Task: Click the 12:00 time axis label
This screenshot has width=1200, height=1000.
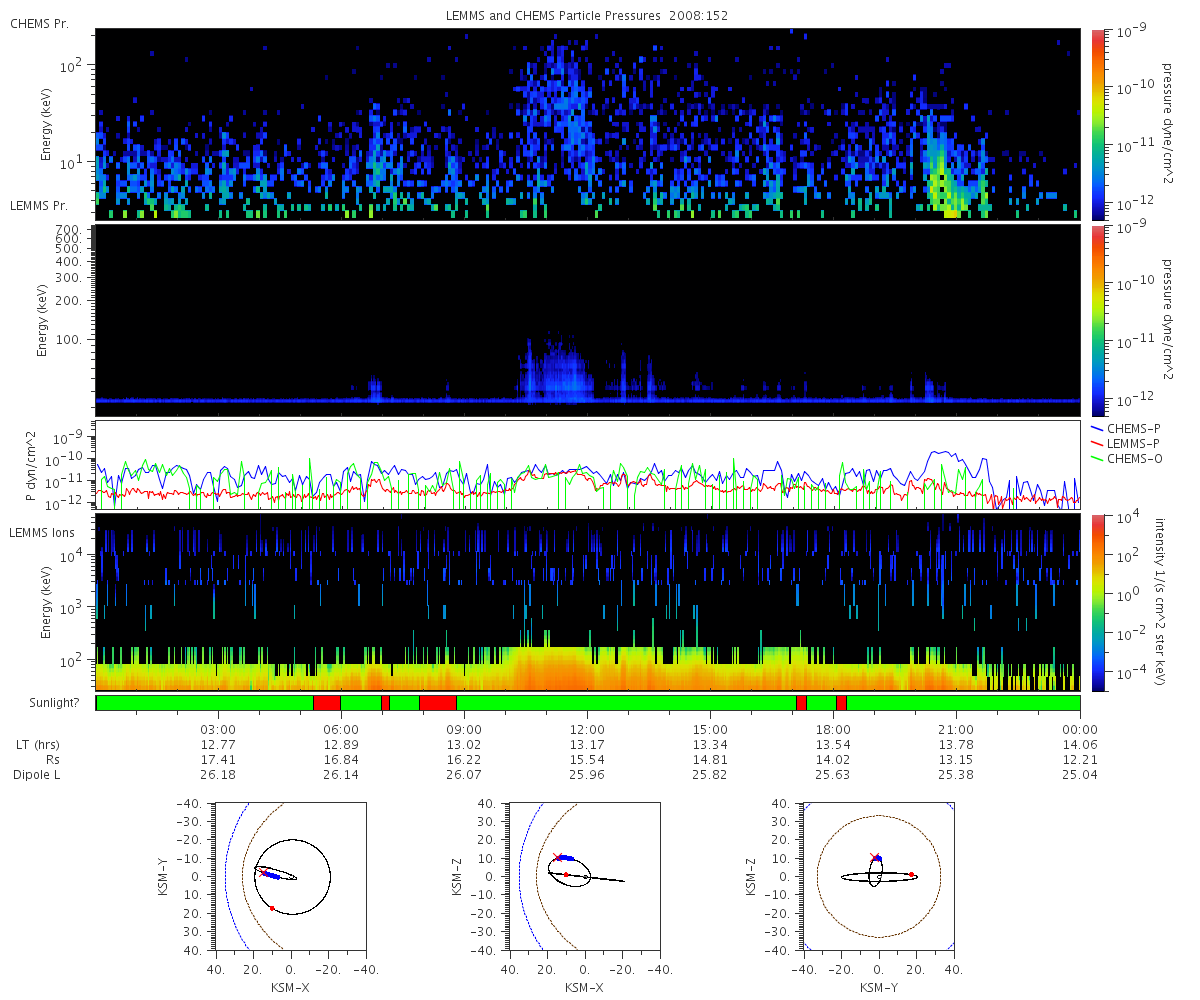Action: click(587, 729)
